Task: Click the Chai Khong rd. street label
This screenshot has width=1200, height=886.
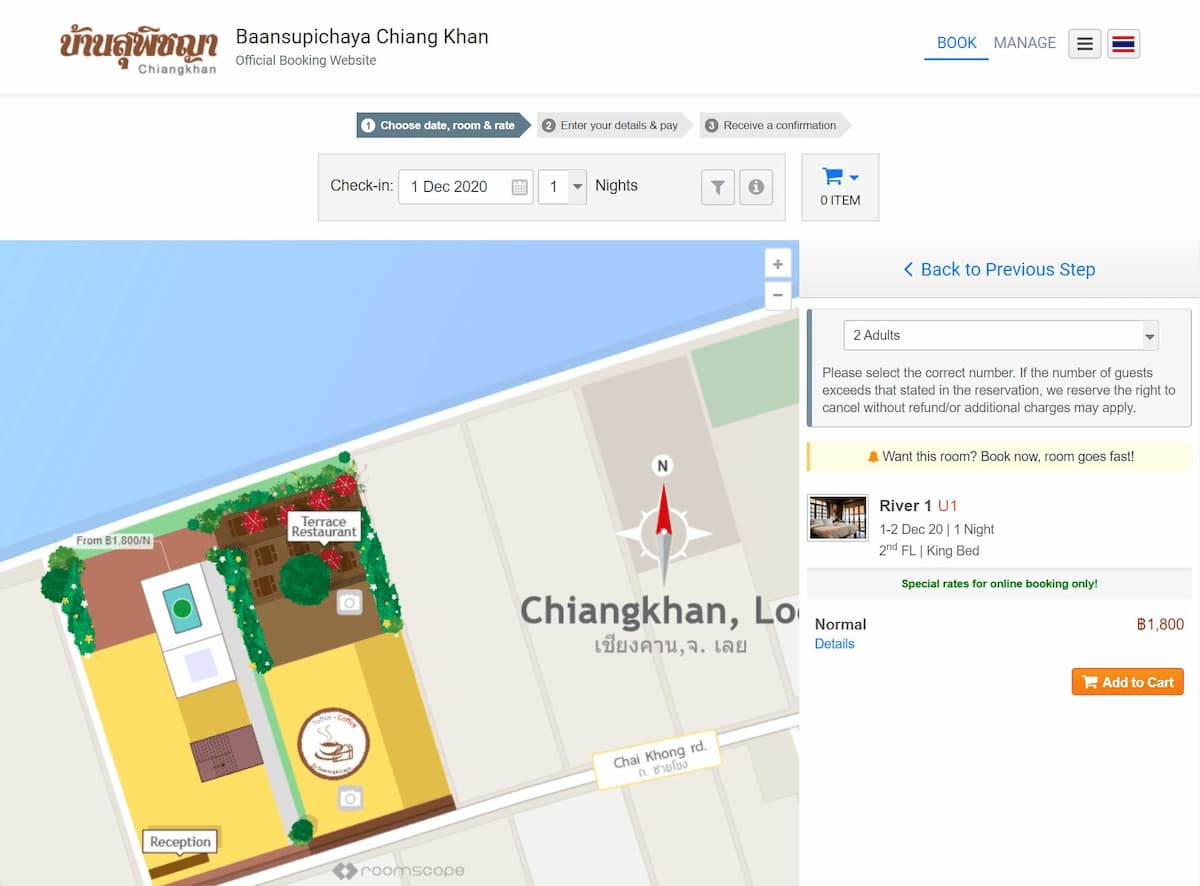Action: (x=659, y=761)
